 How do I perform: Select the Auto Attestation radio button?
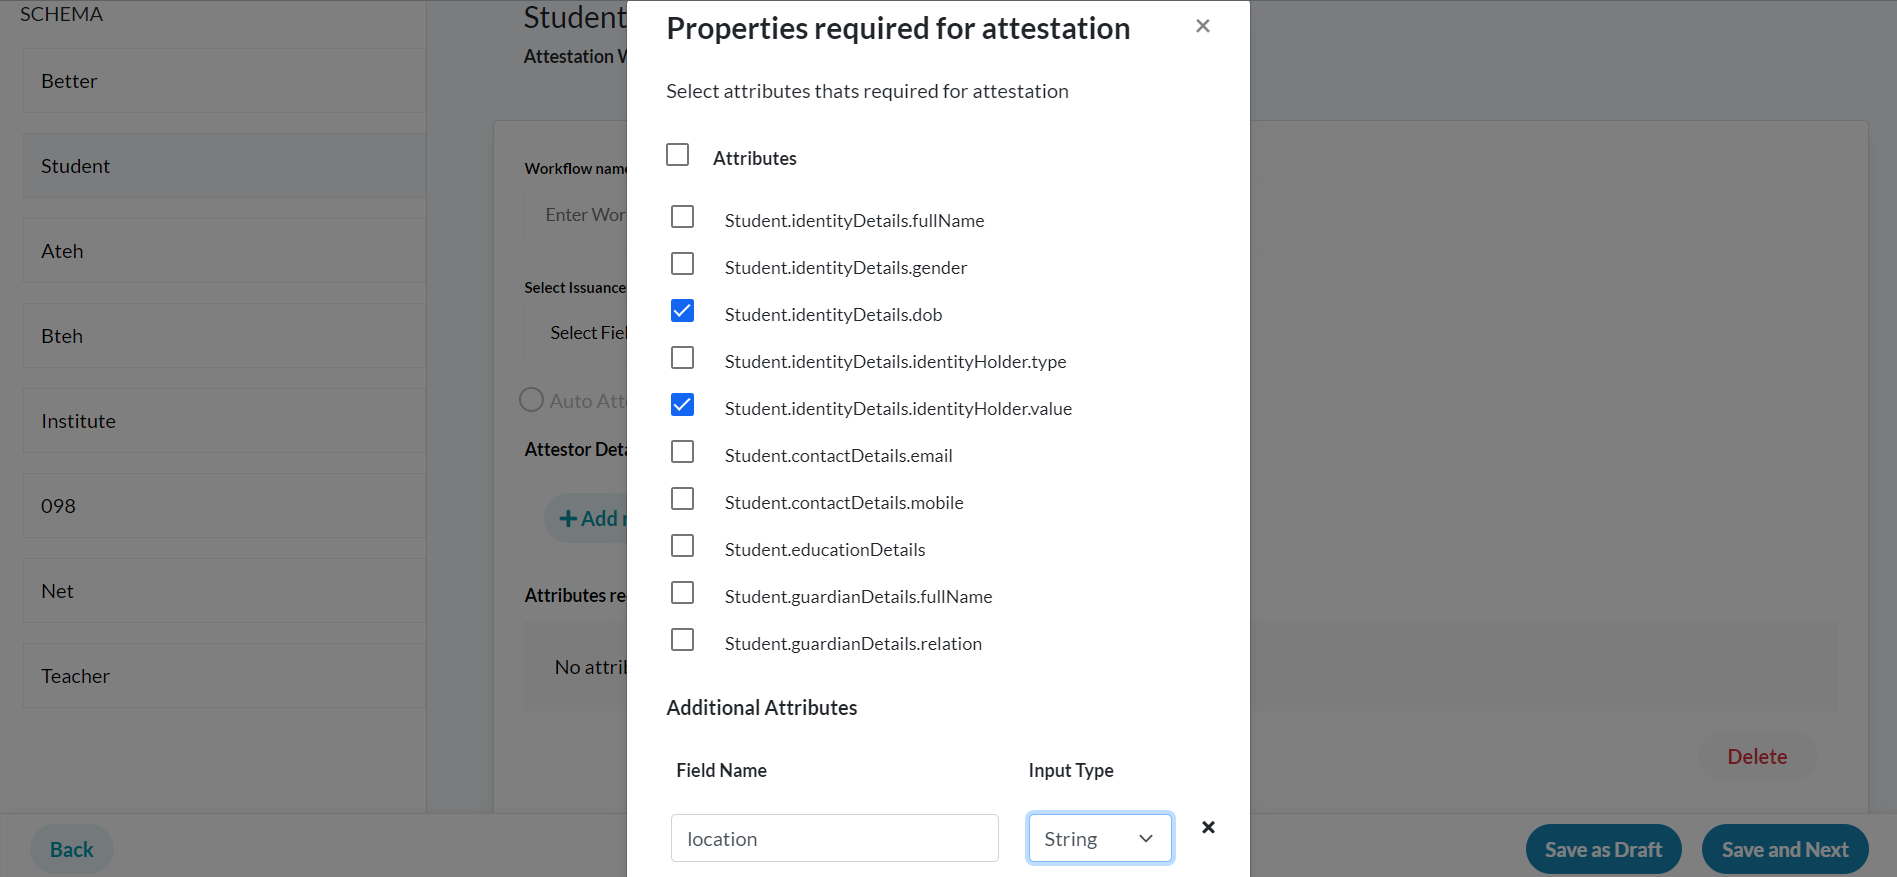tap(531, 399)
